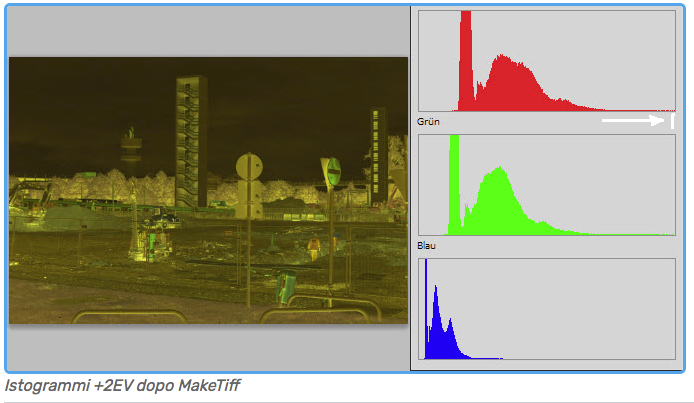Click the tall blue spike in blue histogram
694x403 pixels.
click(426, 310)
